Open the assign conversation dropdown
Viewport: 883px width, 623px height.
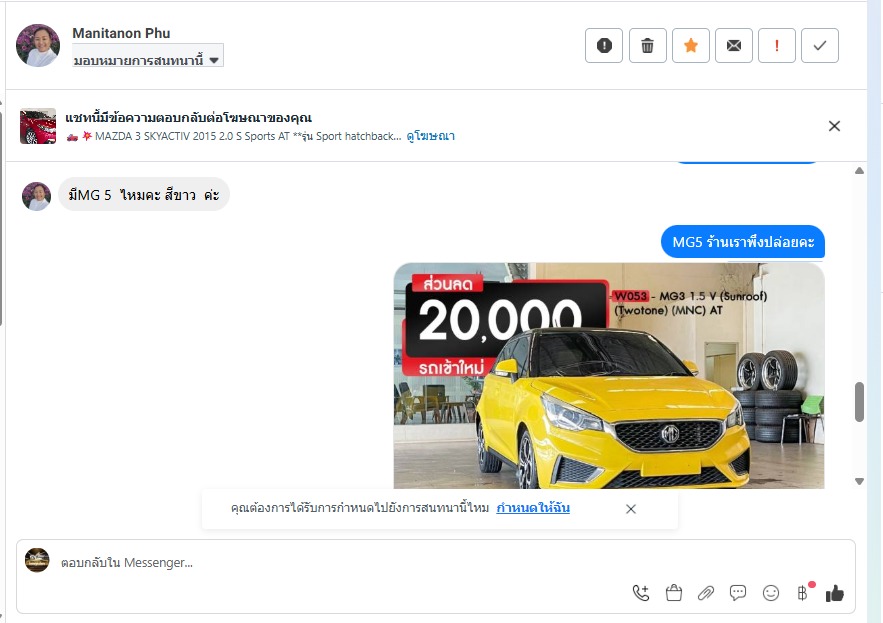coord(148,56)
